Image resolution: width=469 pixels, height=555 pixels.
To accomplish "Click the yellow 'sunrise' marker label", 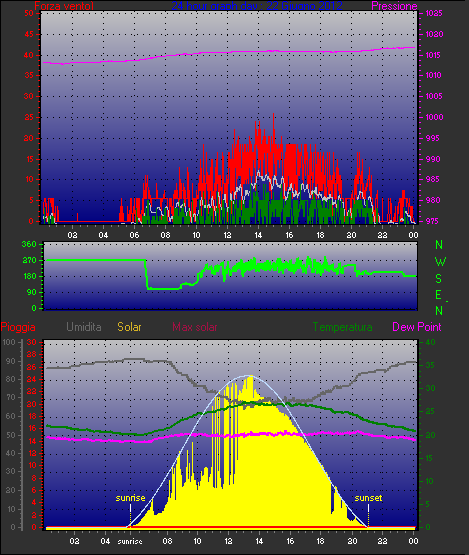I will (130, 498).
